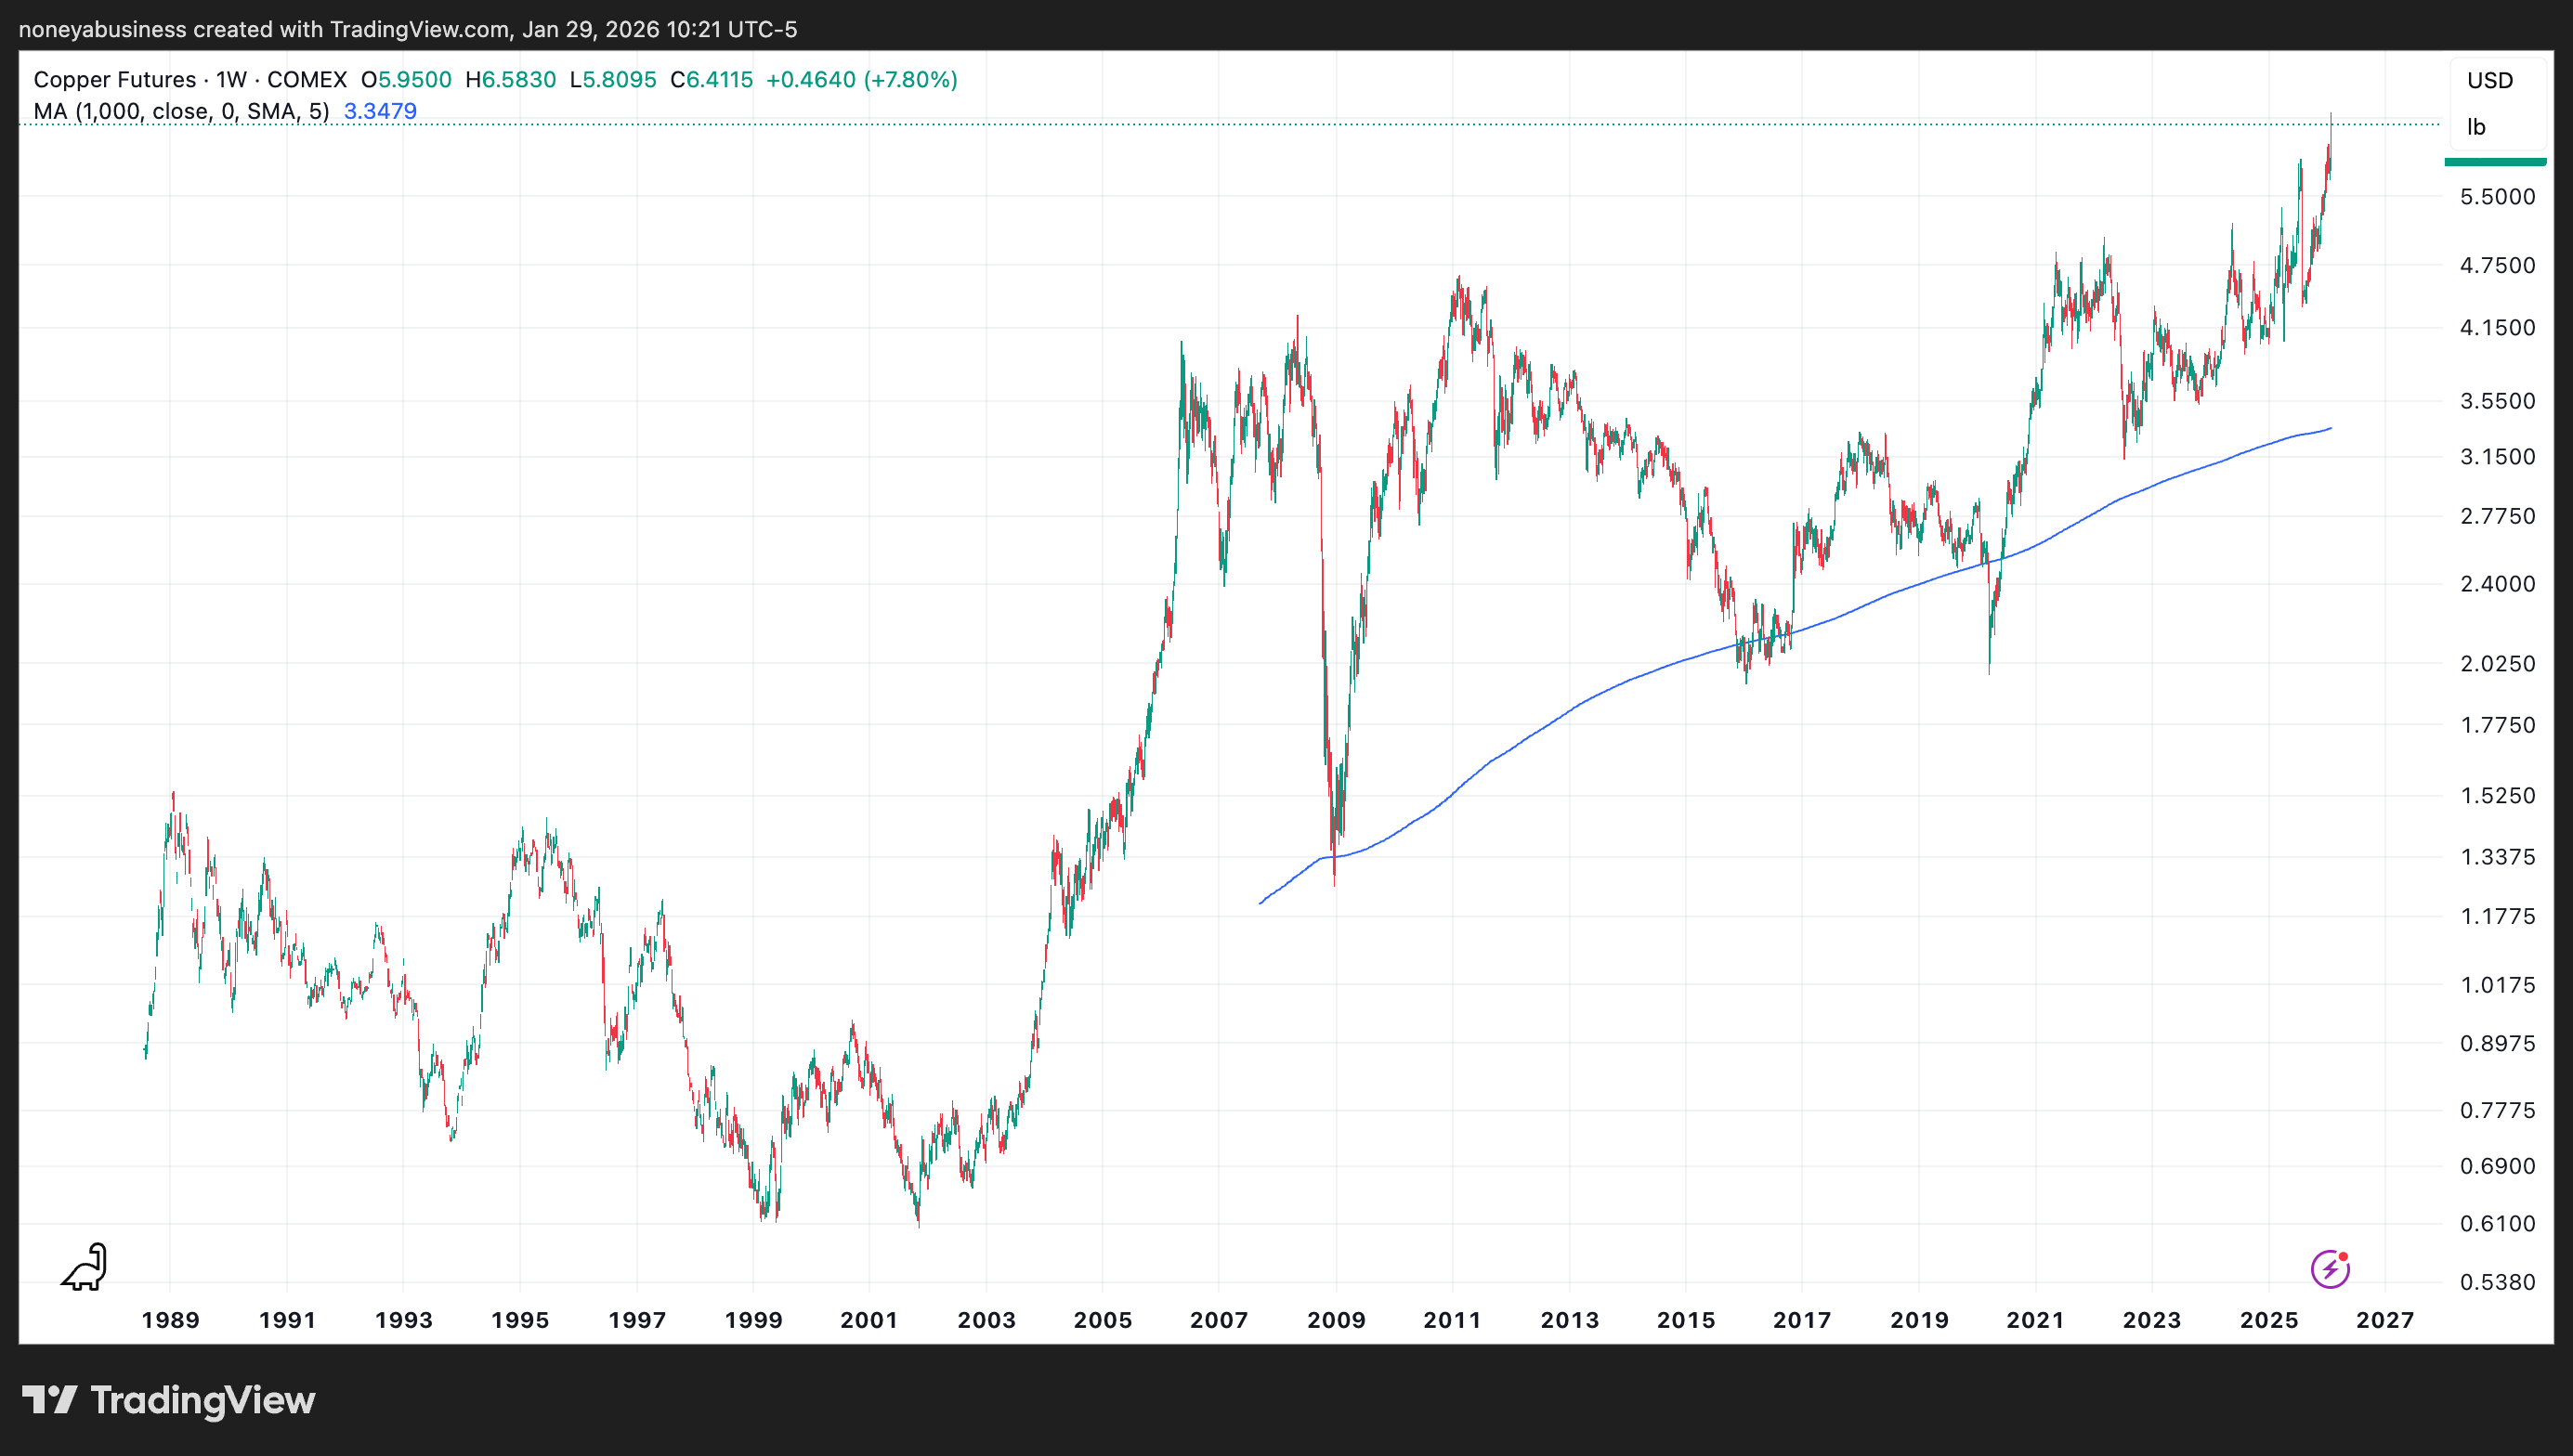Click the lb unit label
2573x1456 pixels.
(2476, 127)
